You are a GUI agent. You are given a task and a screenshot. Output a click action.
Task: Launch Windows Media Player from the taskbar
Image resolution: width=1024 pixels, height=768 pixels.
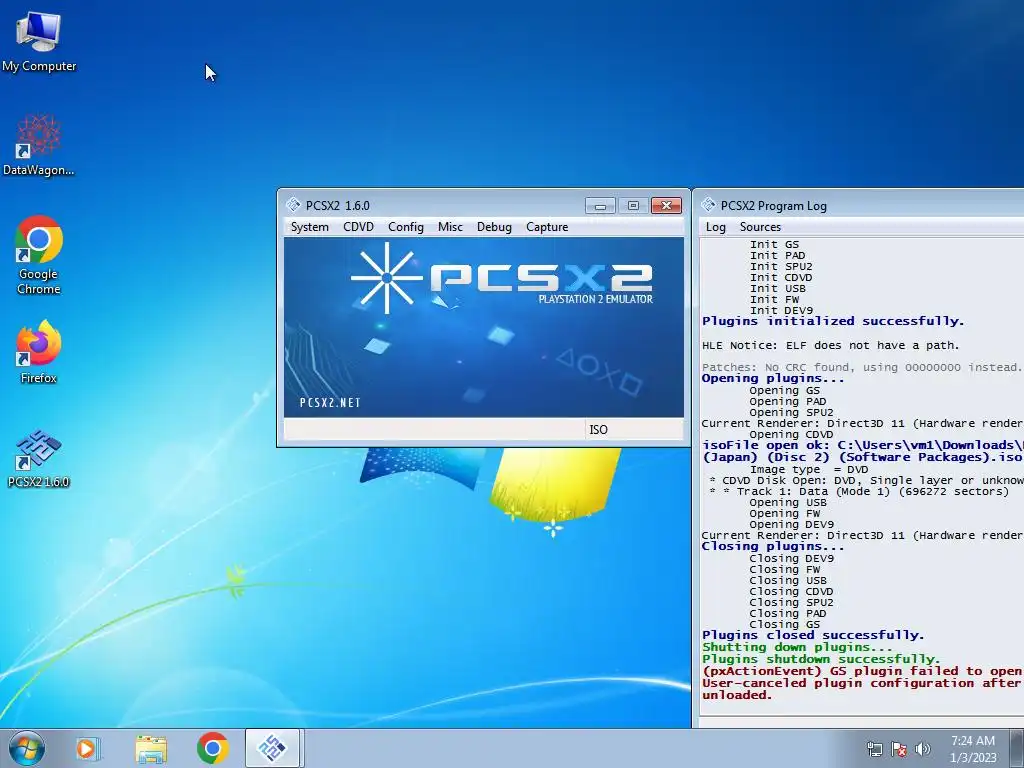click(87, 748)
